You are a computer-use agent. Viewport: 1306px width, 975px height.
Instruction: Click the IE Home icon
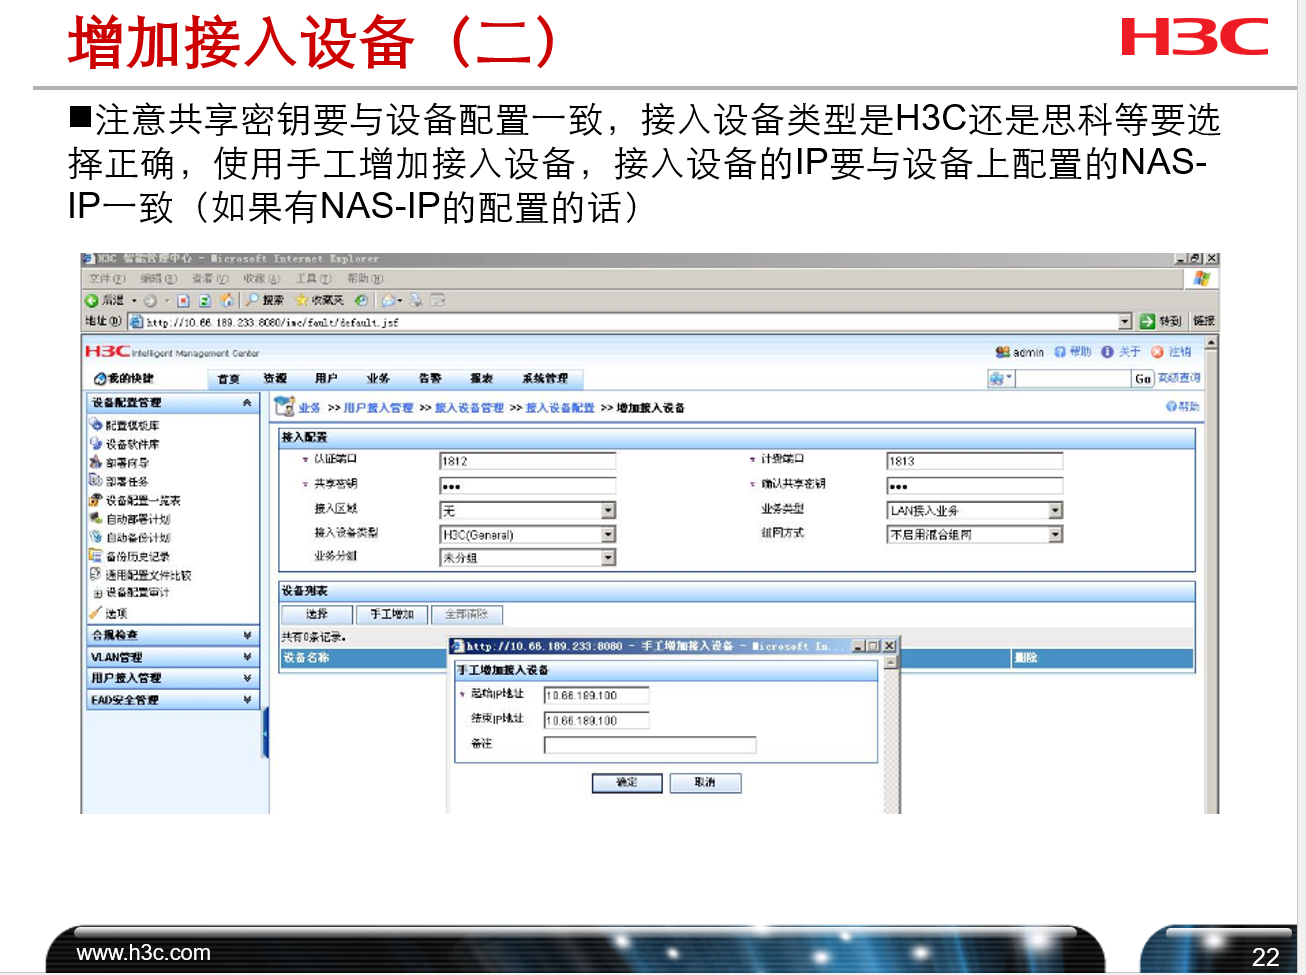[226, 300]
